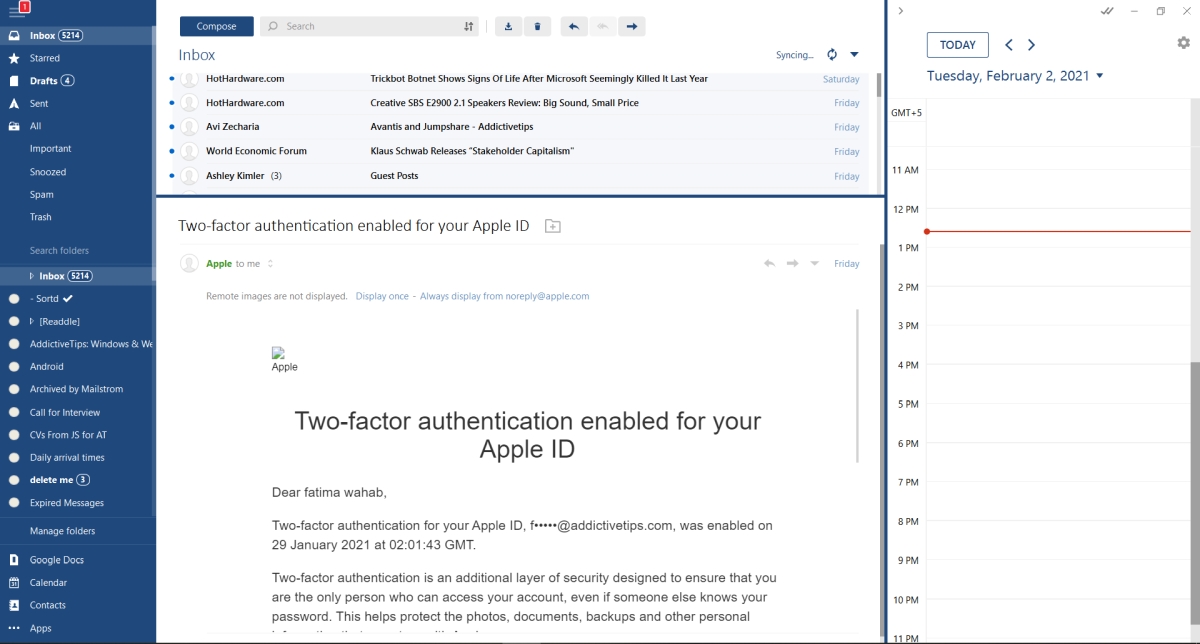
Task: Click the trash delete icon in toolbar
Action: pyautogui.click(x=537, y=26)
